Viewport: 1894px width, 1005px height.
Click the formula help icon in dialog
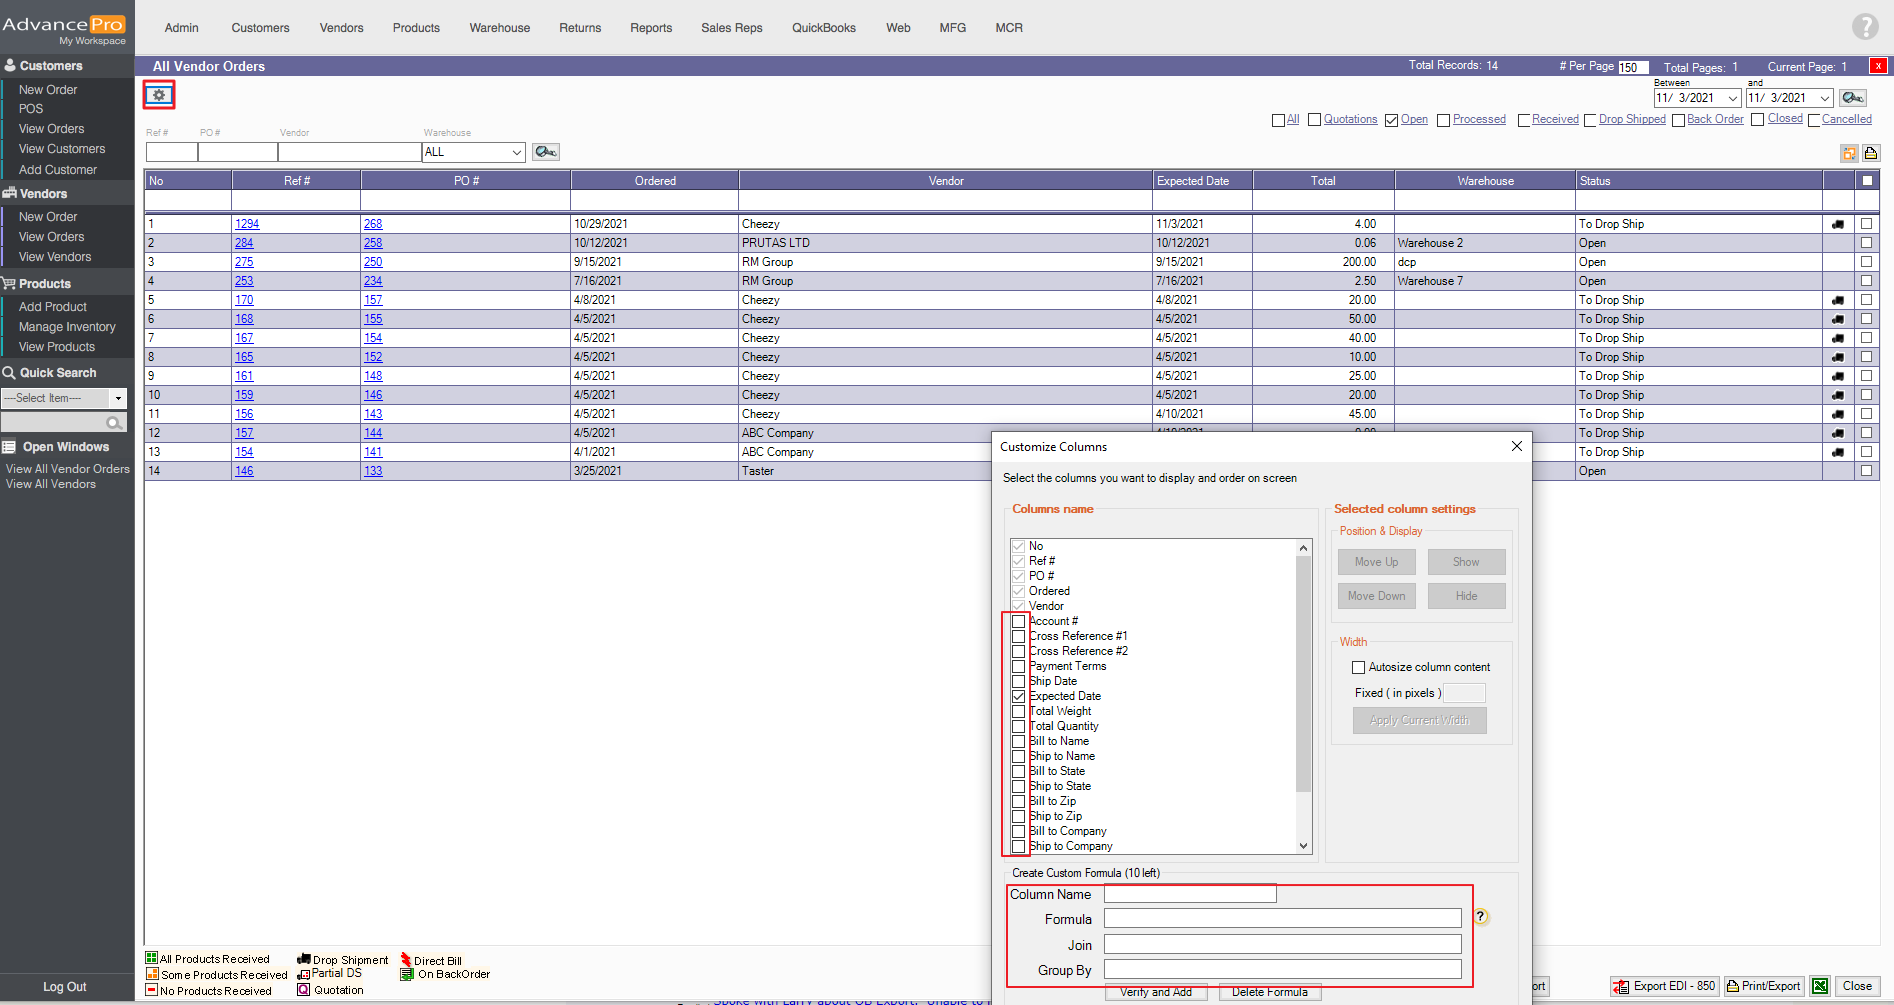coord(1481,917)
